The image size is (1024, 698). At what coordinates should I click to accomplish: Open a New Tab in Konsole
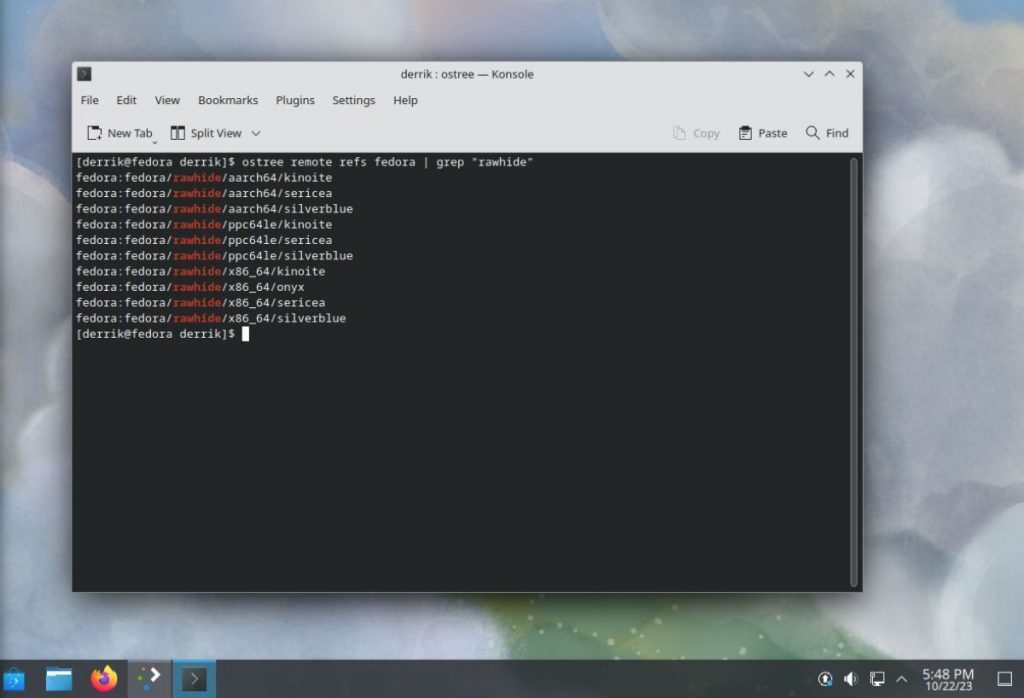118,132
